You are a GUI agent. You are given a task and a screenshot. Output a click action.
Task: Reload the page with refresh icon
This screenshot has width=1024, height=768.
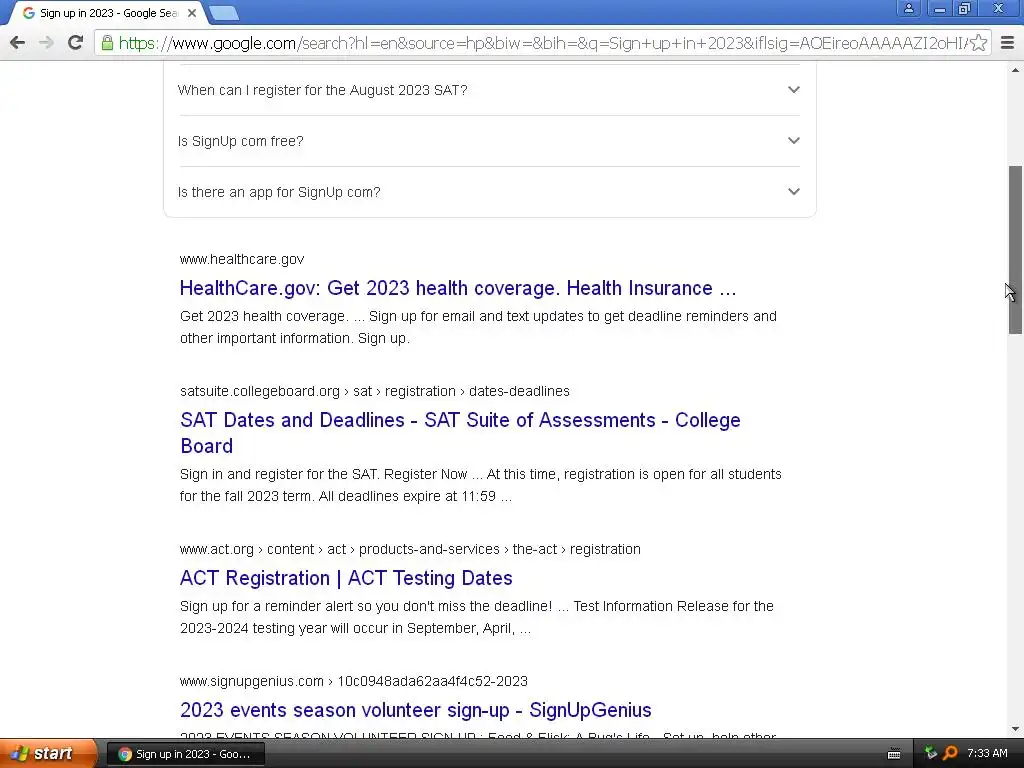pos(75,43)
